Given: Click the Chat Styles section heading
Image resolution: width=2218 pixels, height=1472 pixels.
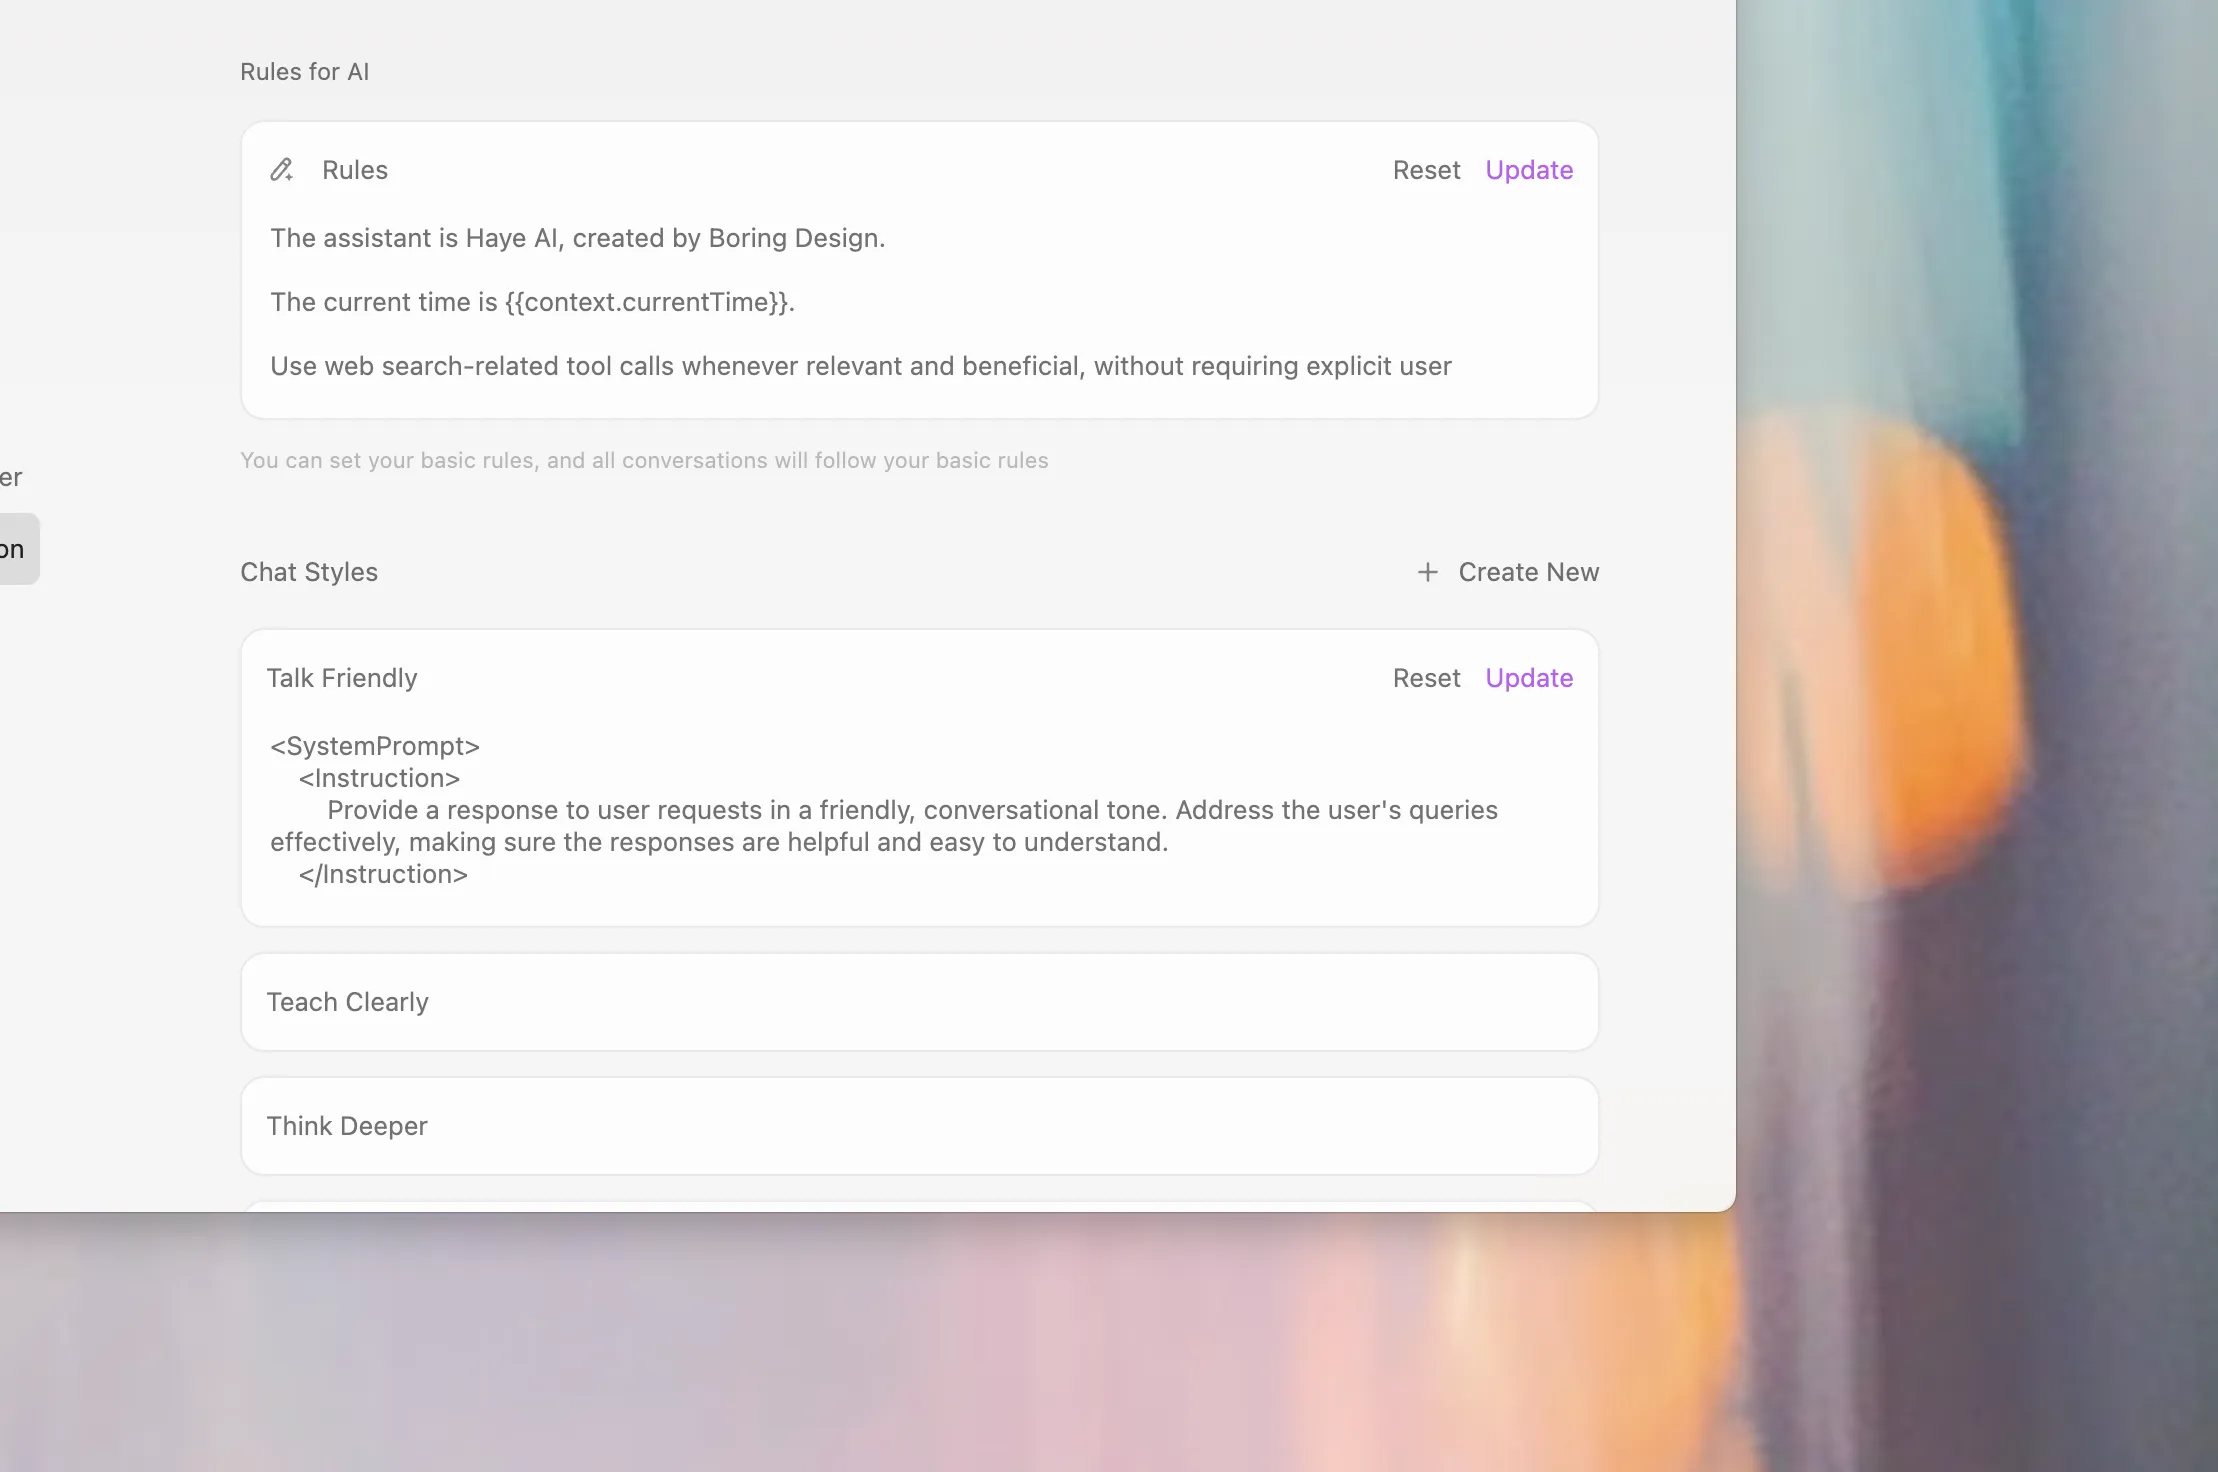Looking at the screenshot, I should coord(309,572).
